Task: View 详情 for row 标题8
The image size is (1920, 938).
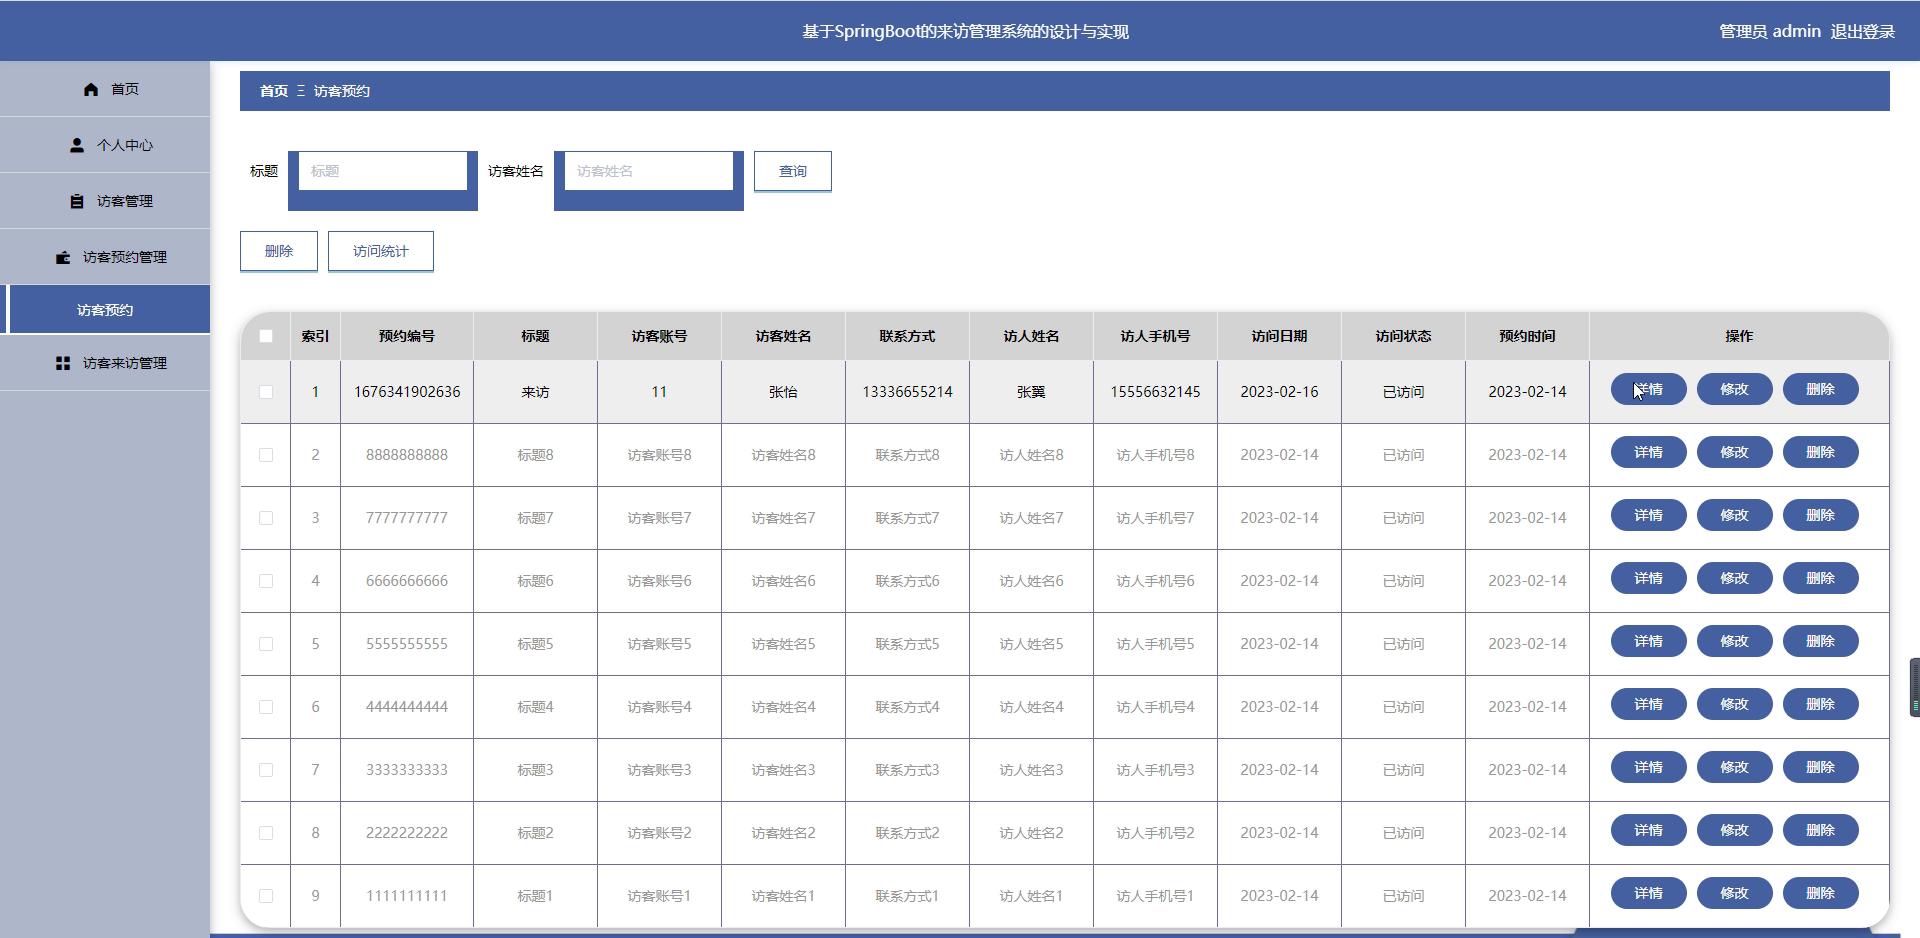Action: pyautogui.click(x=1649, y=452)
